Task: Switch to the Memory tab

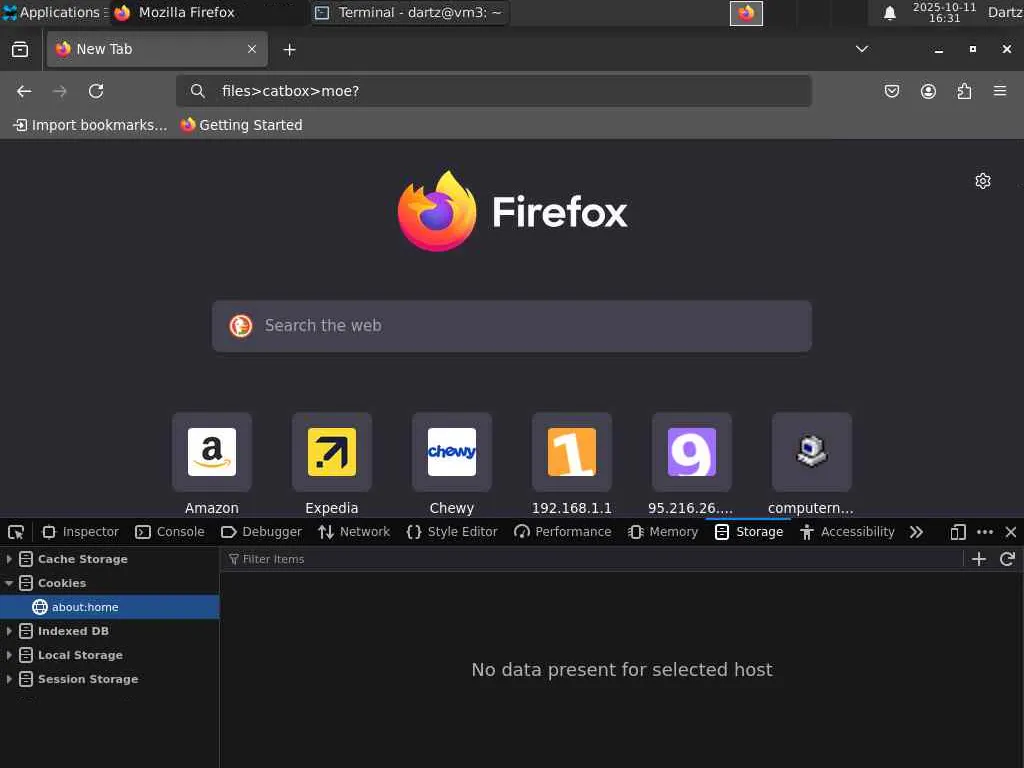Action: tap(663, 532)
